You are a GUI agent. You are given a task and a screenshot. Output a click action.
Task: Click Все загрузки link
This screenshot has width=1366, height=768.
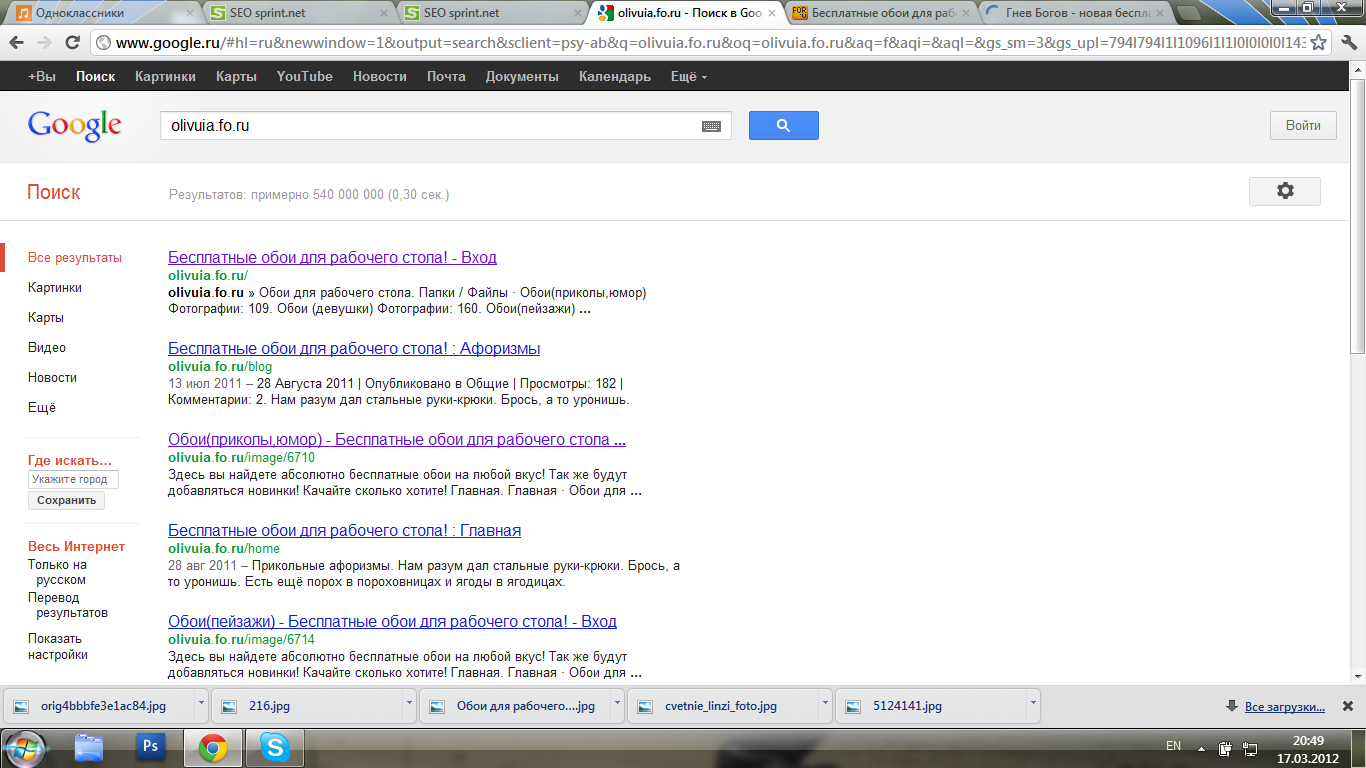pyautogui.click(x=1285, y=707)
